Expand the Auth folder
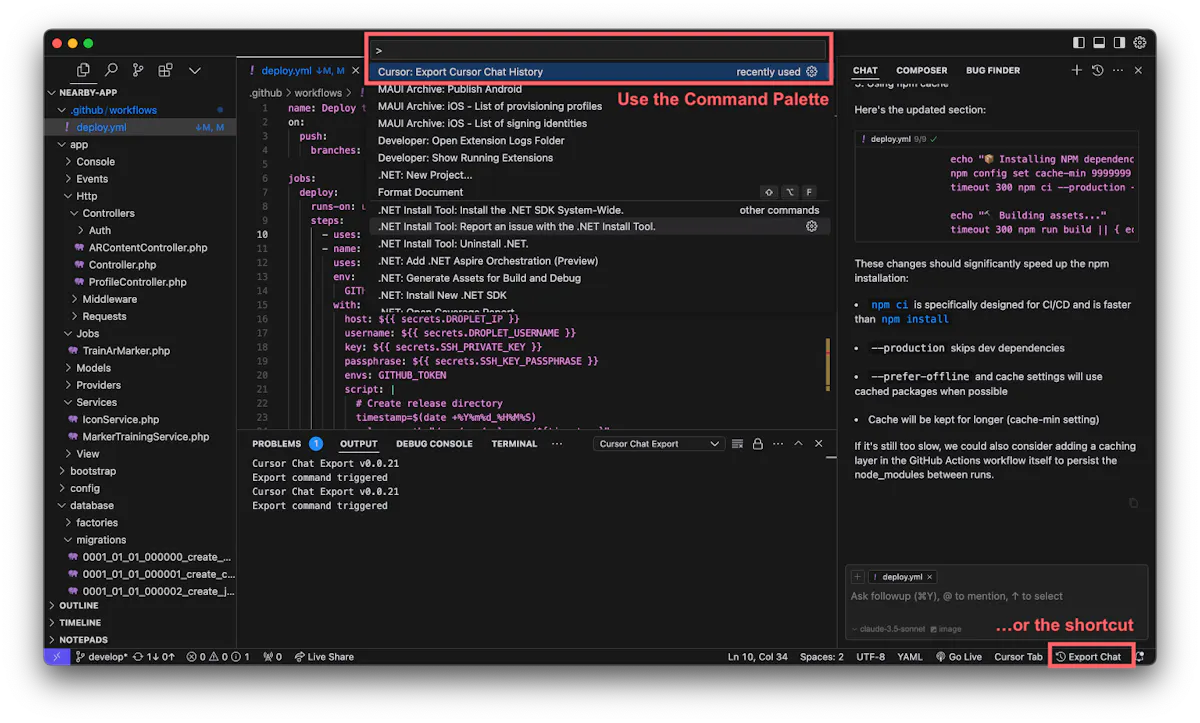Image resolution: width=1200 pixels, height=723 pixels. tap(100, 231)
